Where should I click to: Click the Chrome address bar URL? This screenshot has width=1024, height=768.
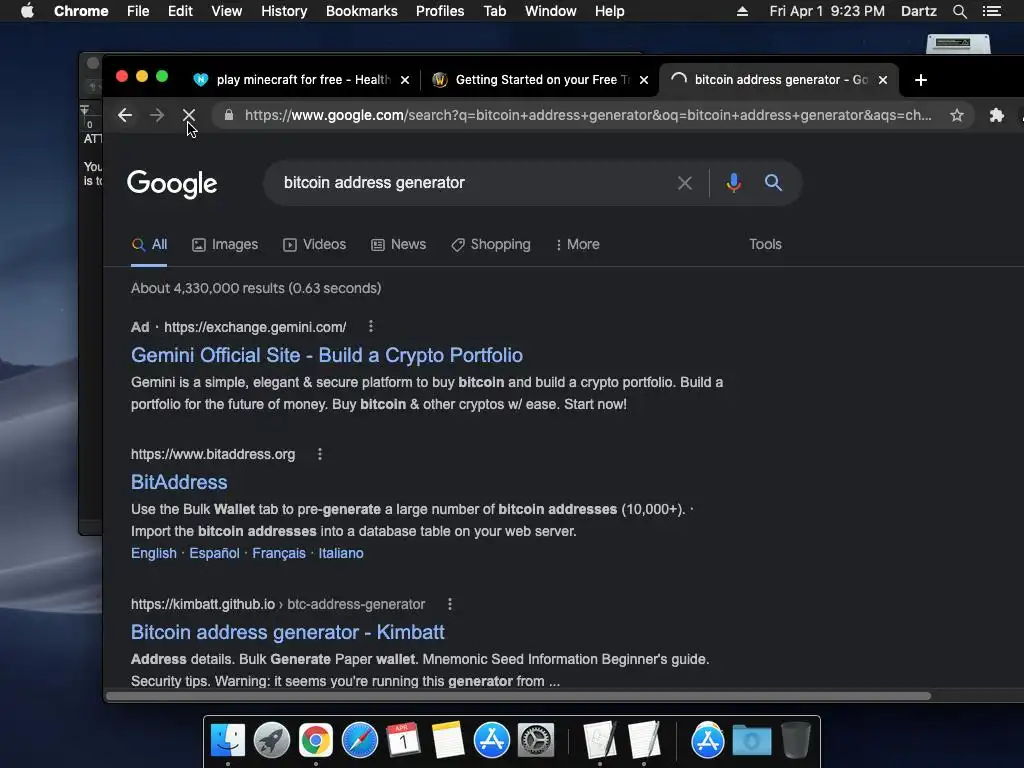[x=588, y=116]
